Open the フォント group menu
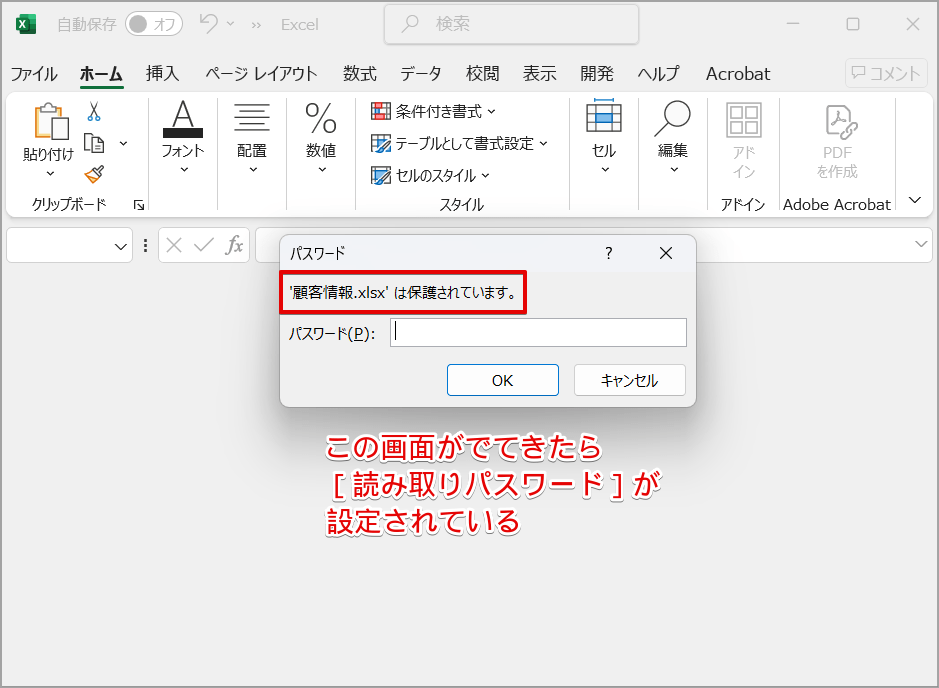Screen dimensions: 939x688 tap(183, 138)
